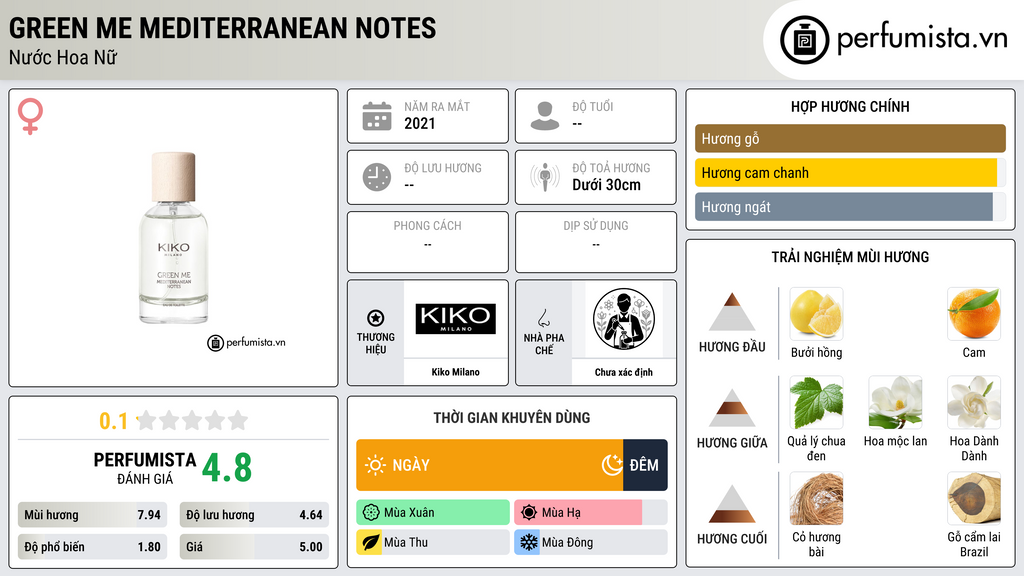
Task: Click the Kiko Milano brand logo
Action: 455,319
